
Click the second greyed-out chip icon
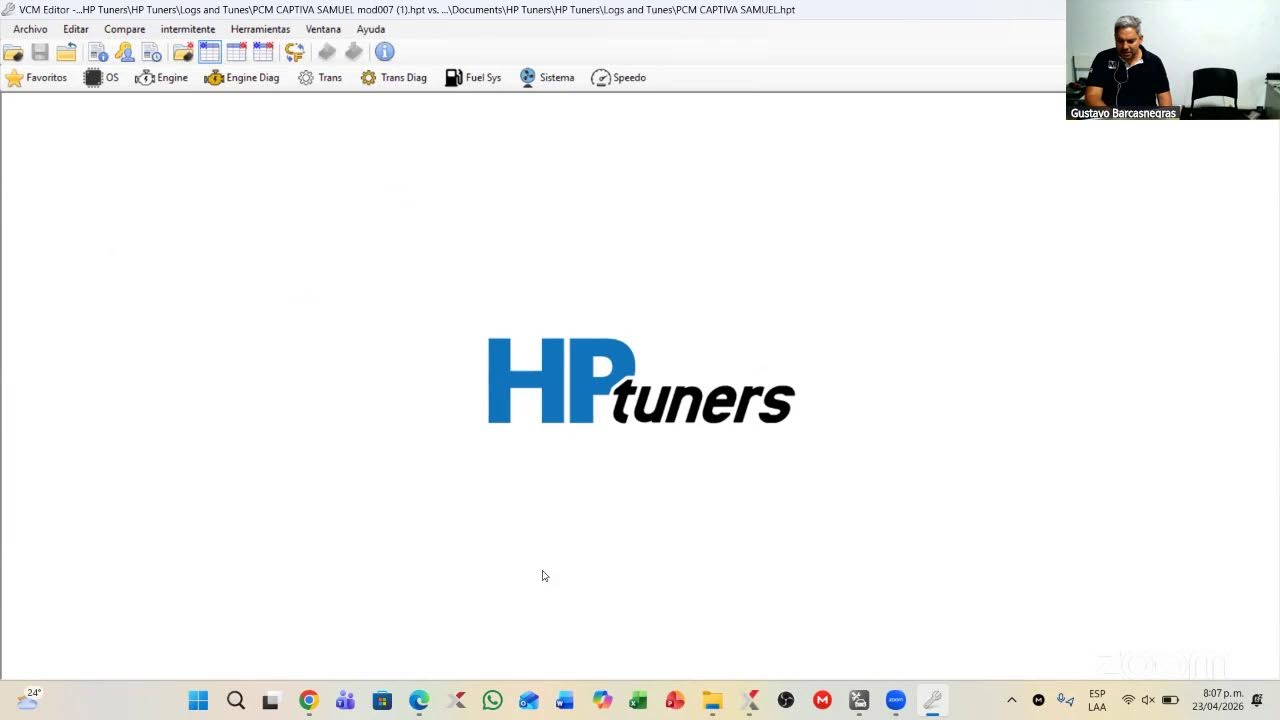[354, 52]
